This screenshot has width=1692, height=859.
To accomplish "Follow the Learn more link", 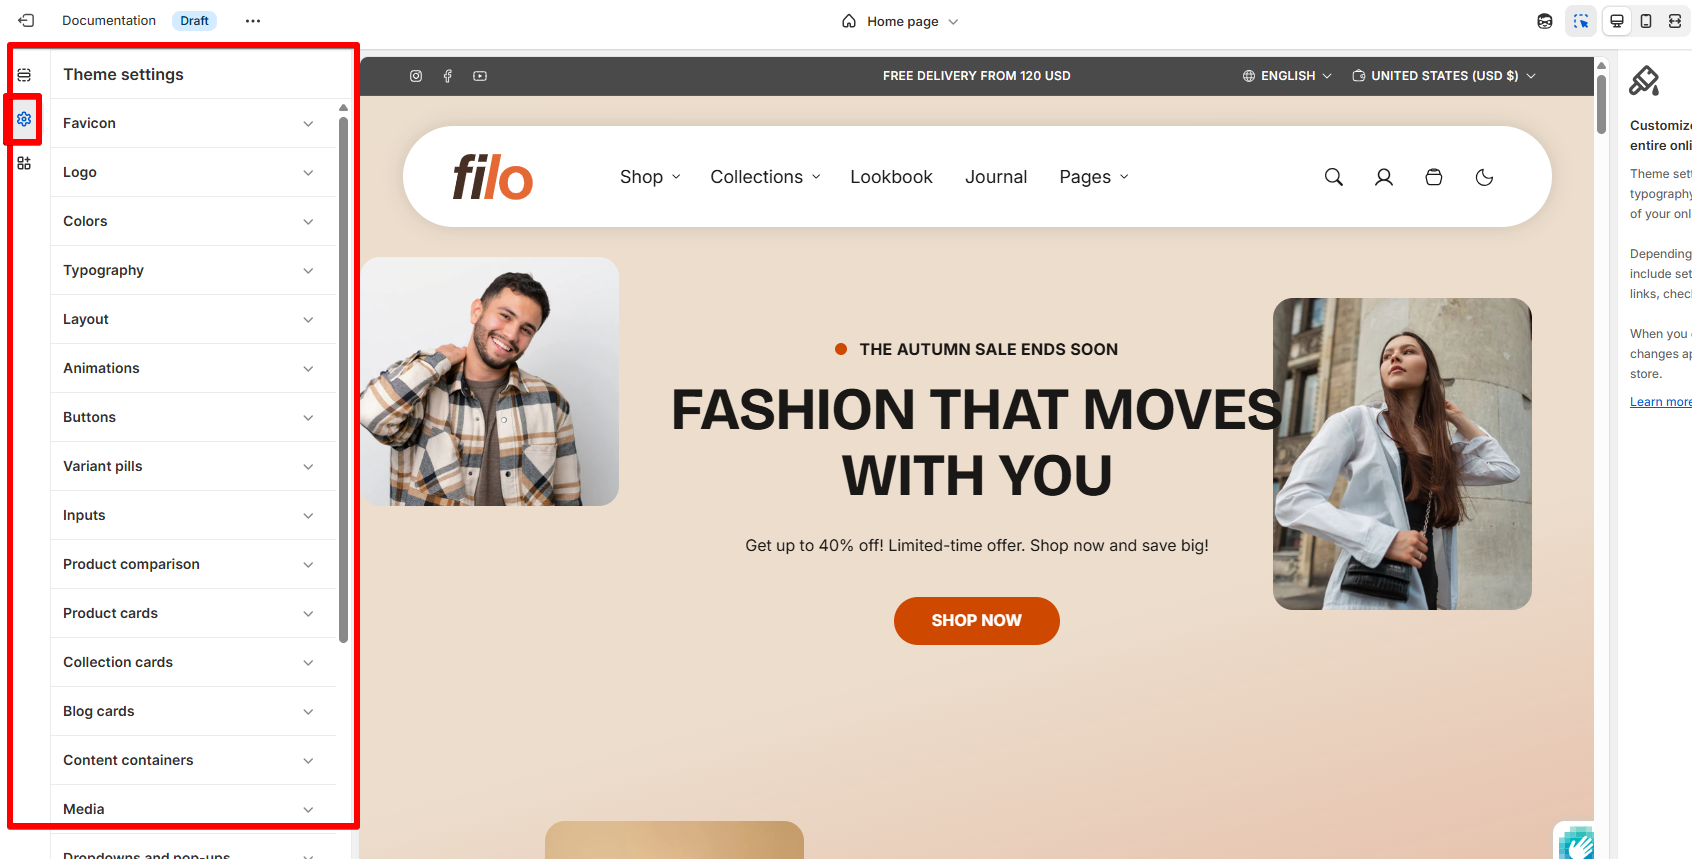I will [1660, 402].
